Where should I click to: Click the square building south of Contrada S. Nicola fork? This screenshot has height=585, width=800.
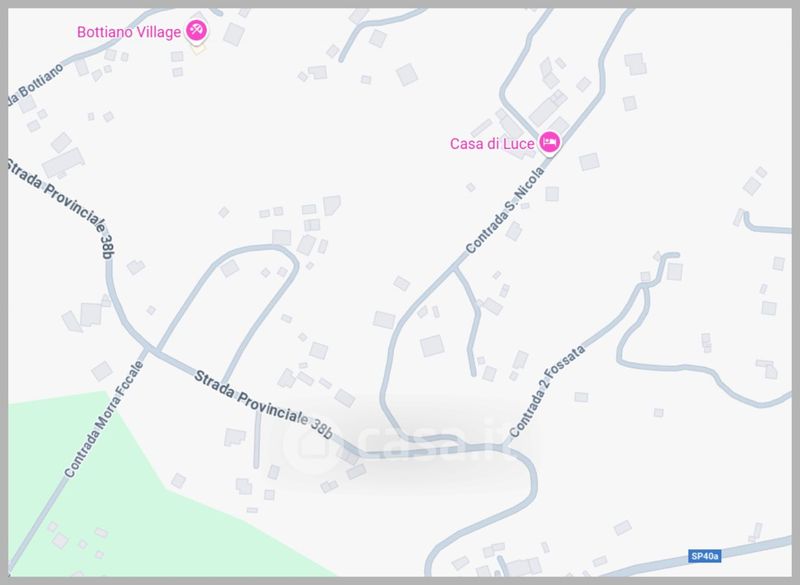432,346
